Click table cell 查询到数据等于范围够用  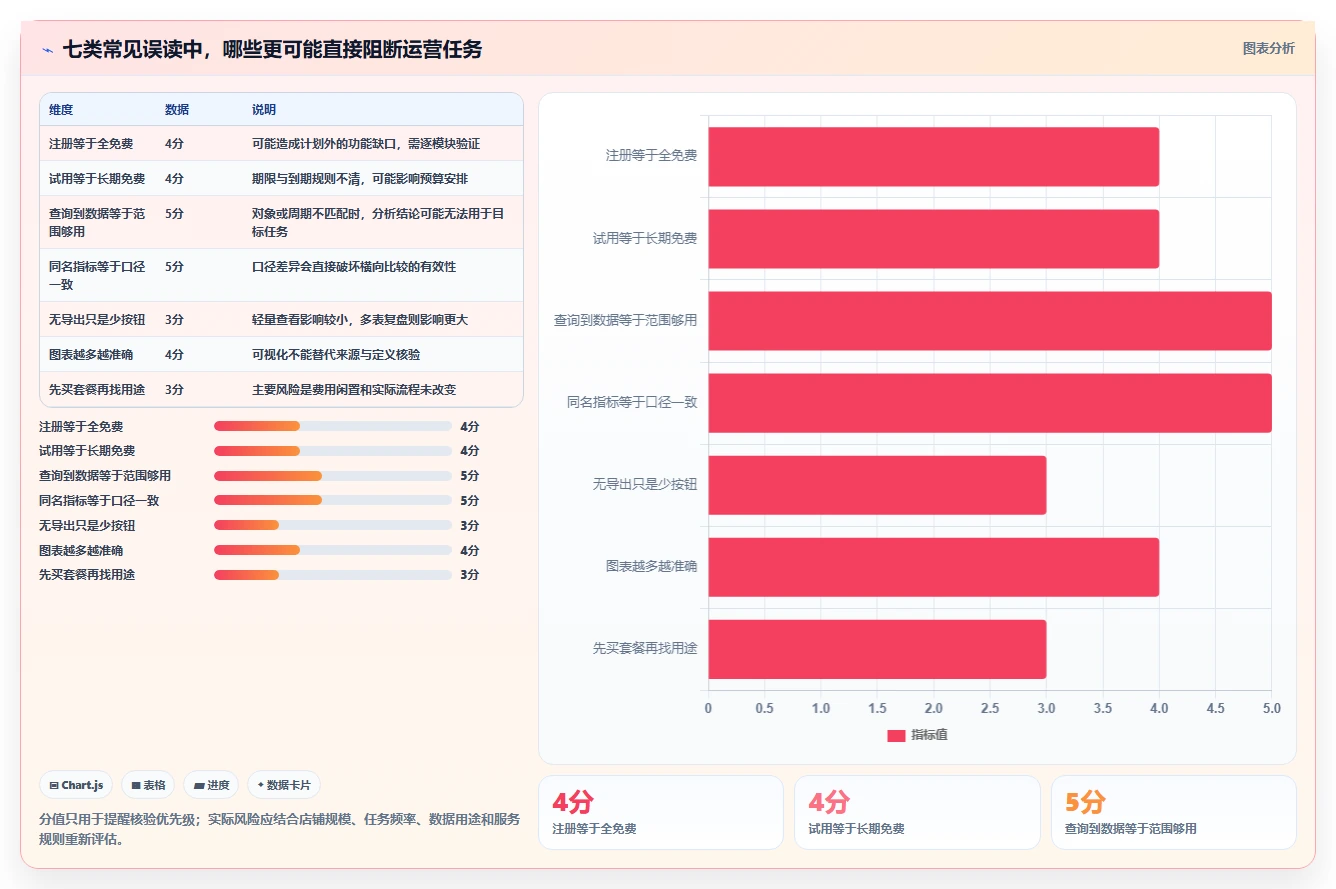click(x=97, y=222)
